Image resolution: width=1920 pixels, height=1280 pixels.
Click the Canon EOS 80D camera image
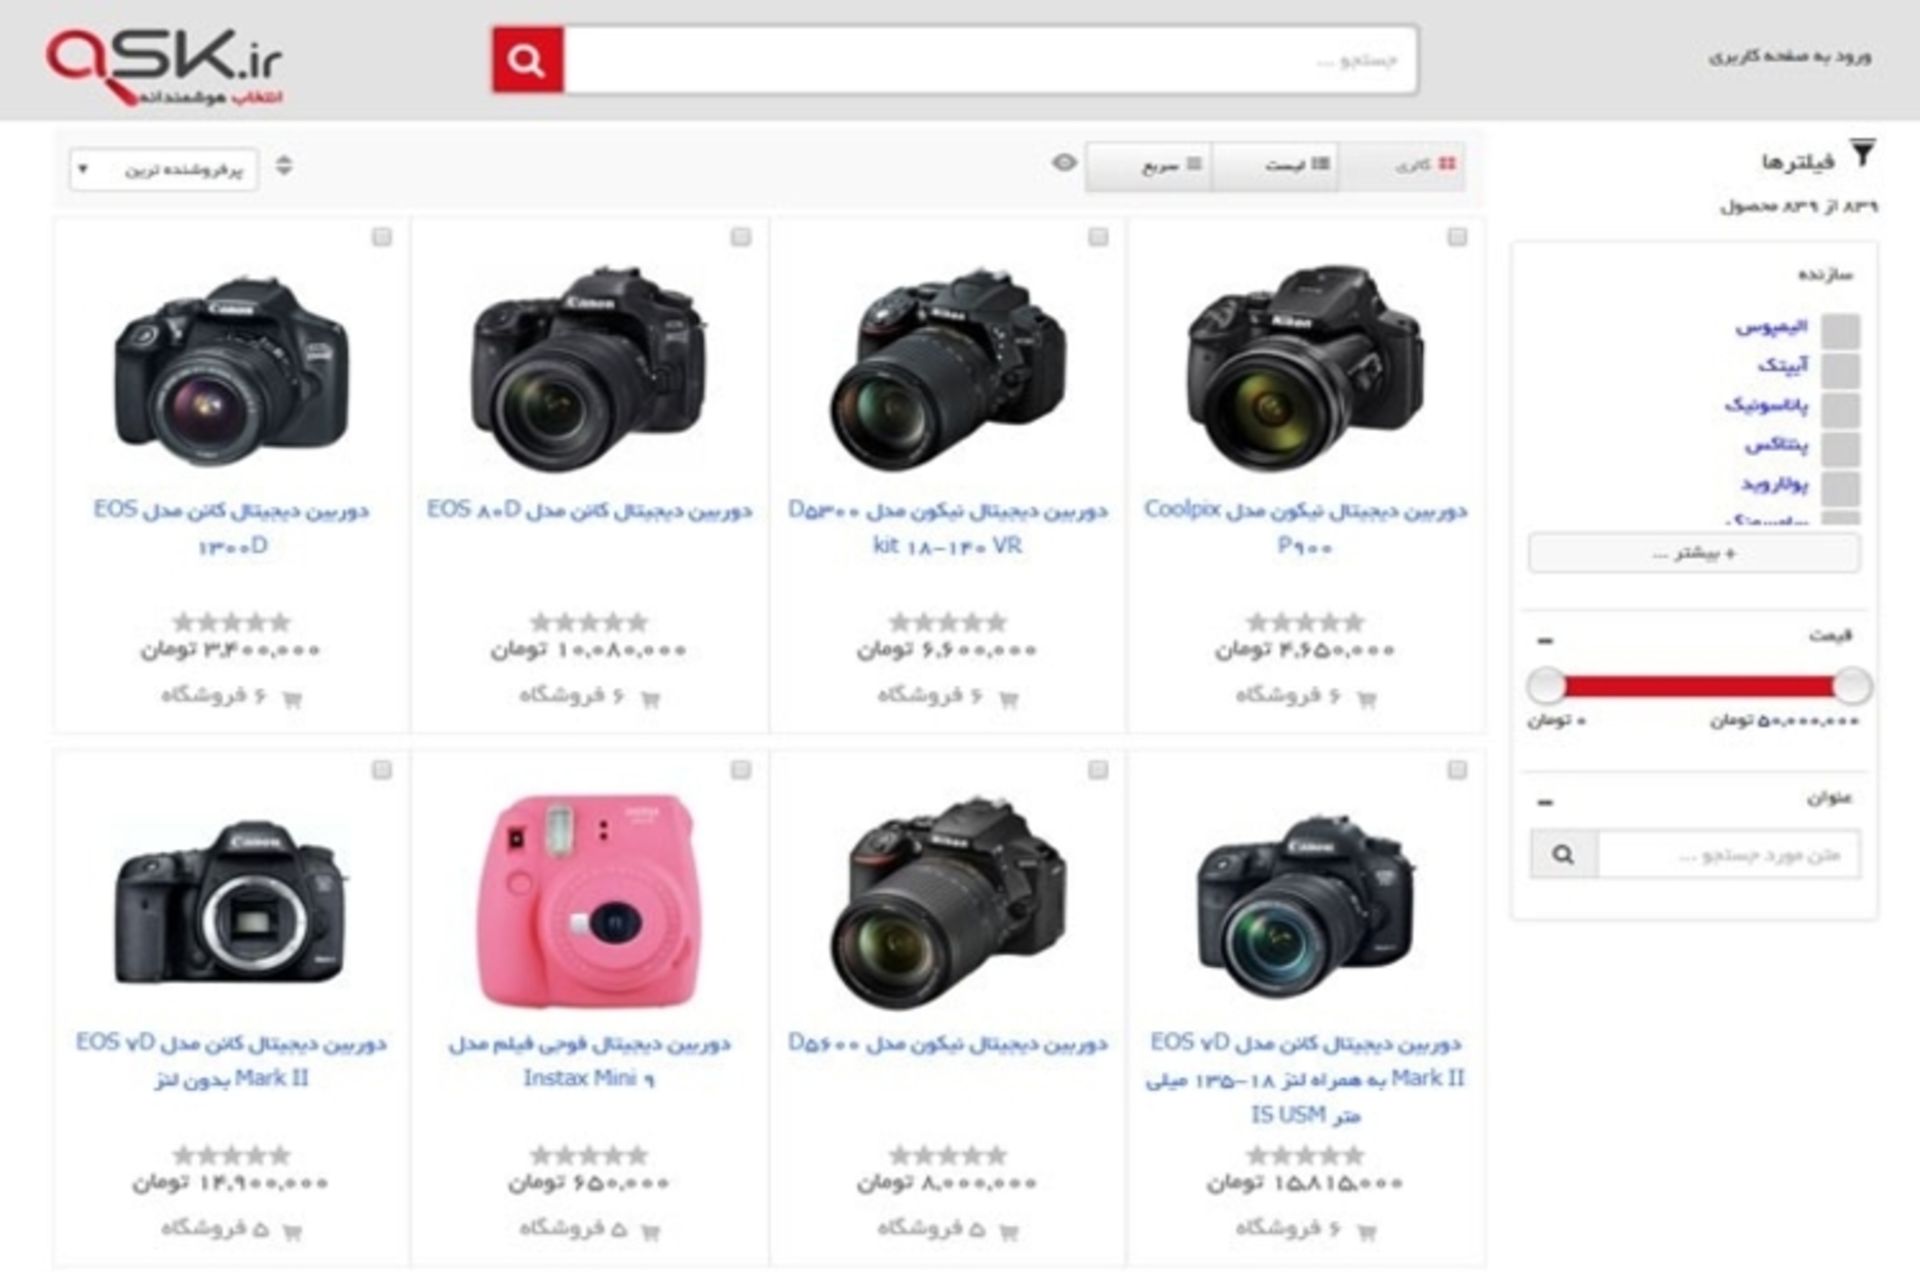tap(589, 368)
